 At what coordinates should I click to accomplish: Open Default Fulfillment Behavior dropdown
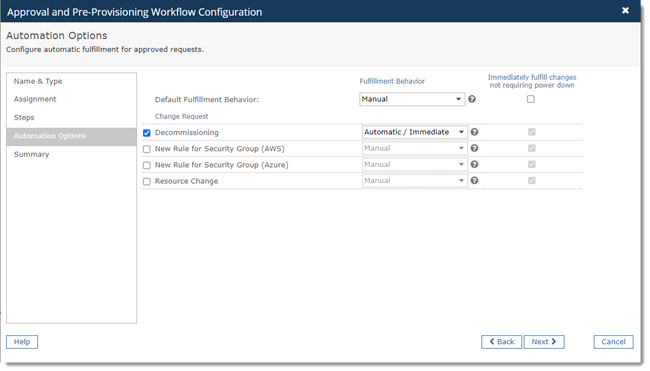(412, 99)
